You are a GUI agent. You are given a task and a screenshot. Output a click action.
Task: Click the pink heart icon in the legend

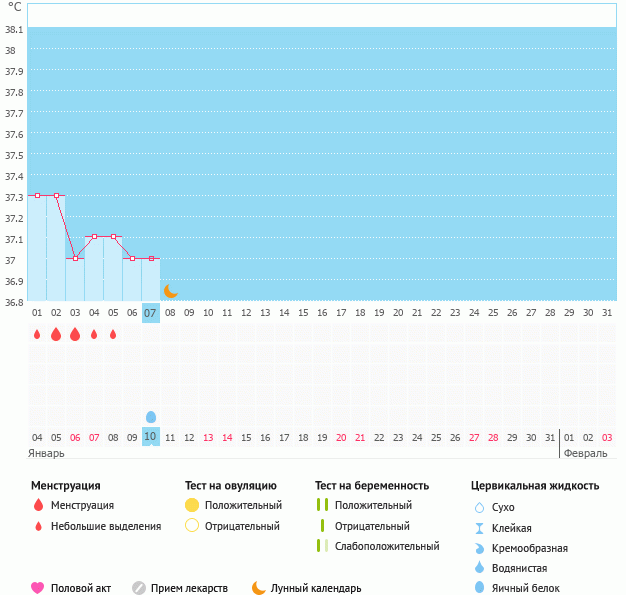[x=38, y=588]
